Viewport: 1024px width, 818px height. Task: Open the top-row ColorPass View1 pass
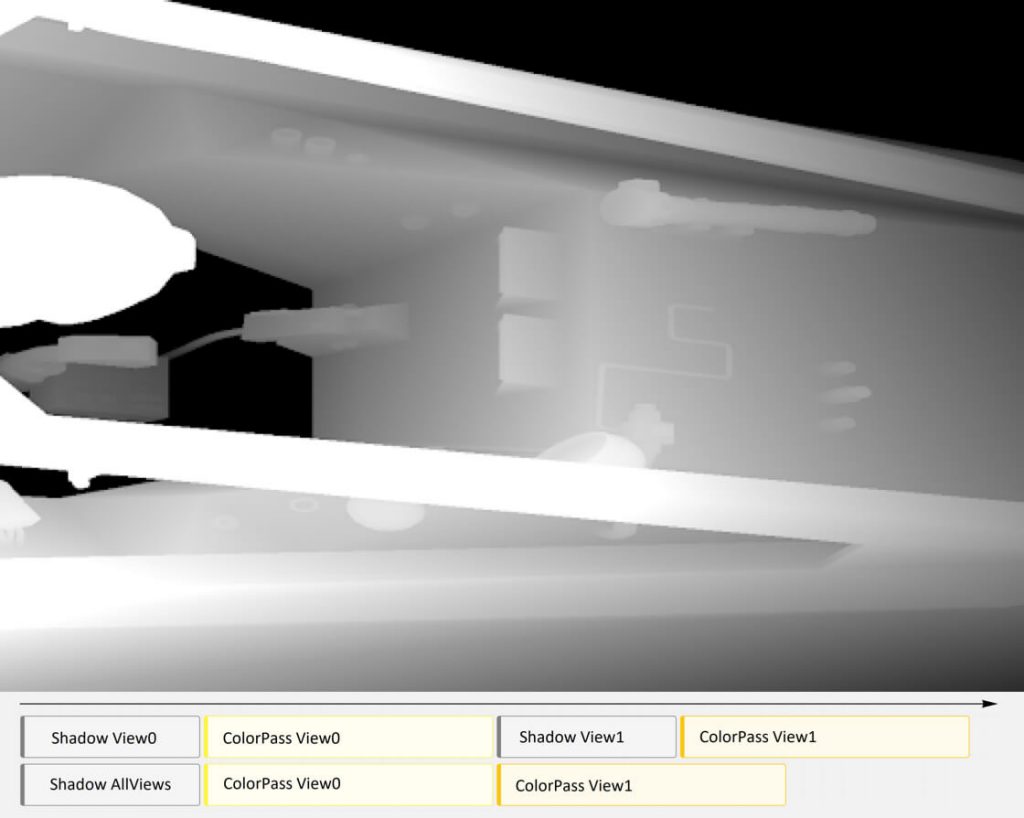826,736
